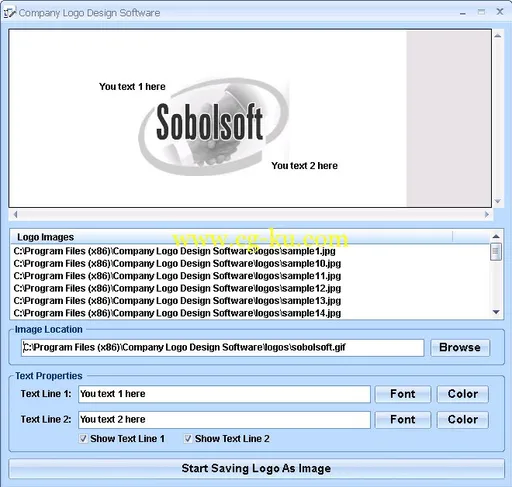Open Color picker for Text Line 1
512x487 pixels.
coord(463,394)
